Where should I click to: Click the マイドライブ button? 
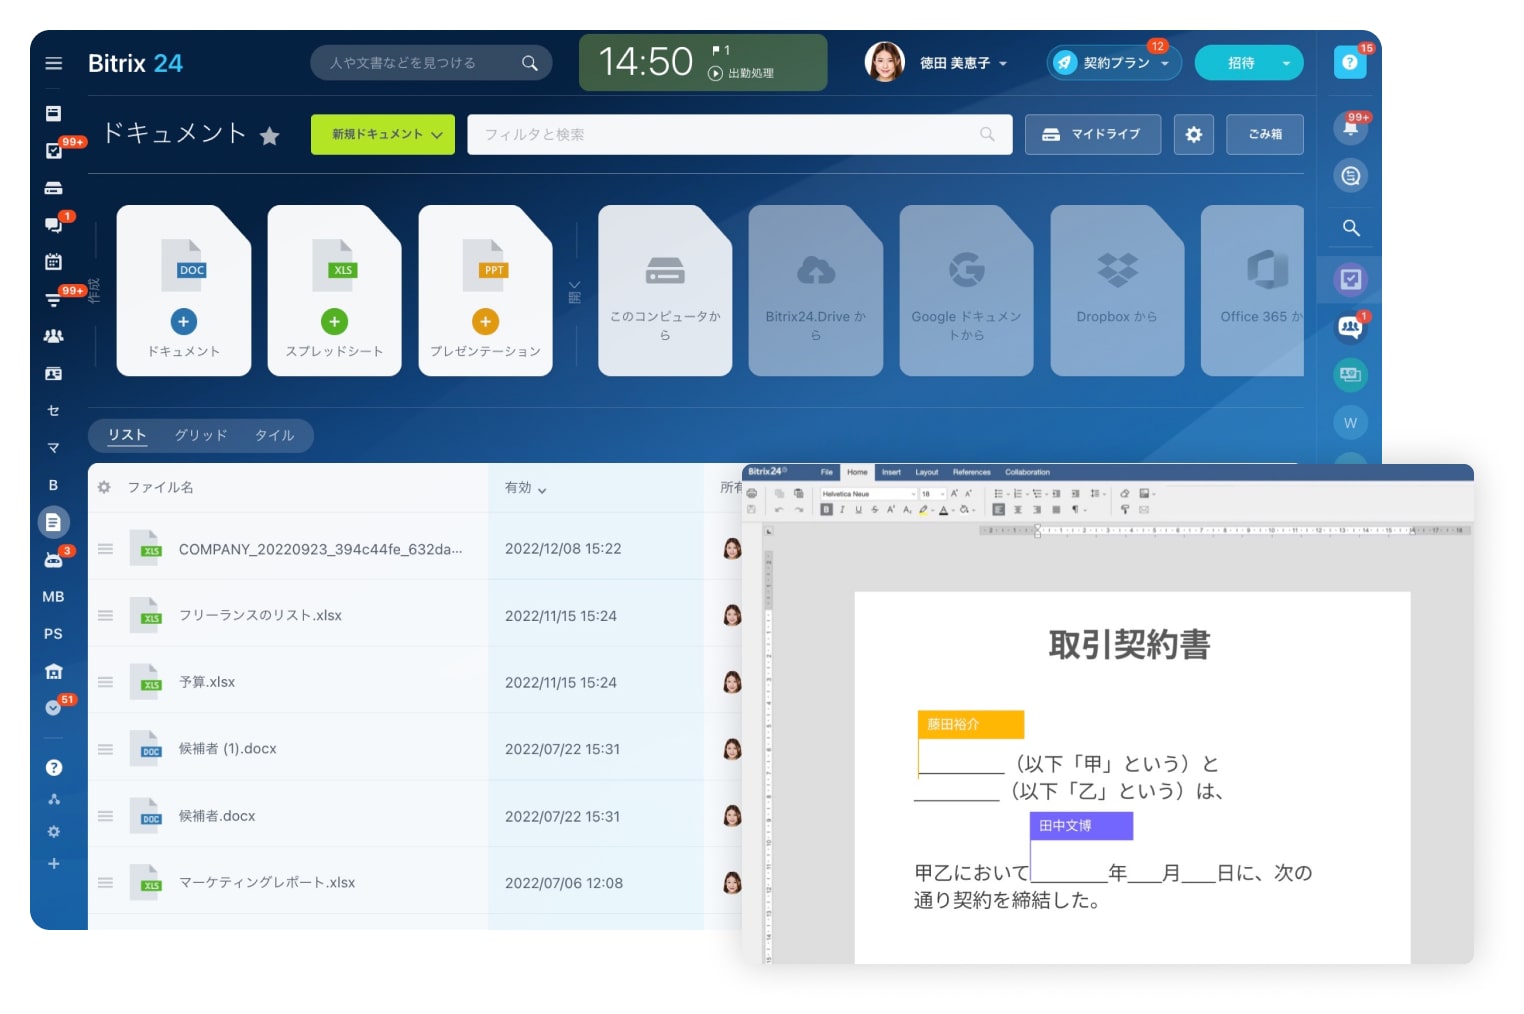tap(1092, 134)
